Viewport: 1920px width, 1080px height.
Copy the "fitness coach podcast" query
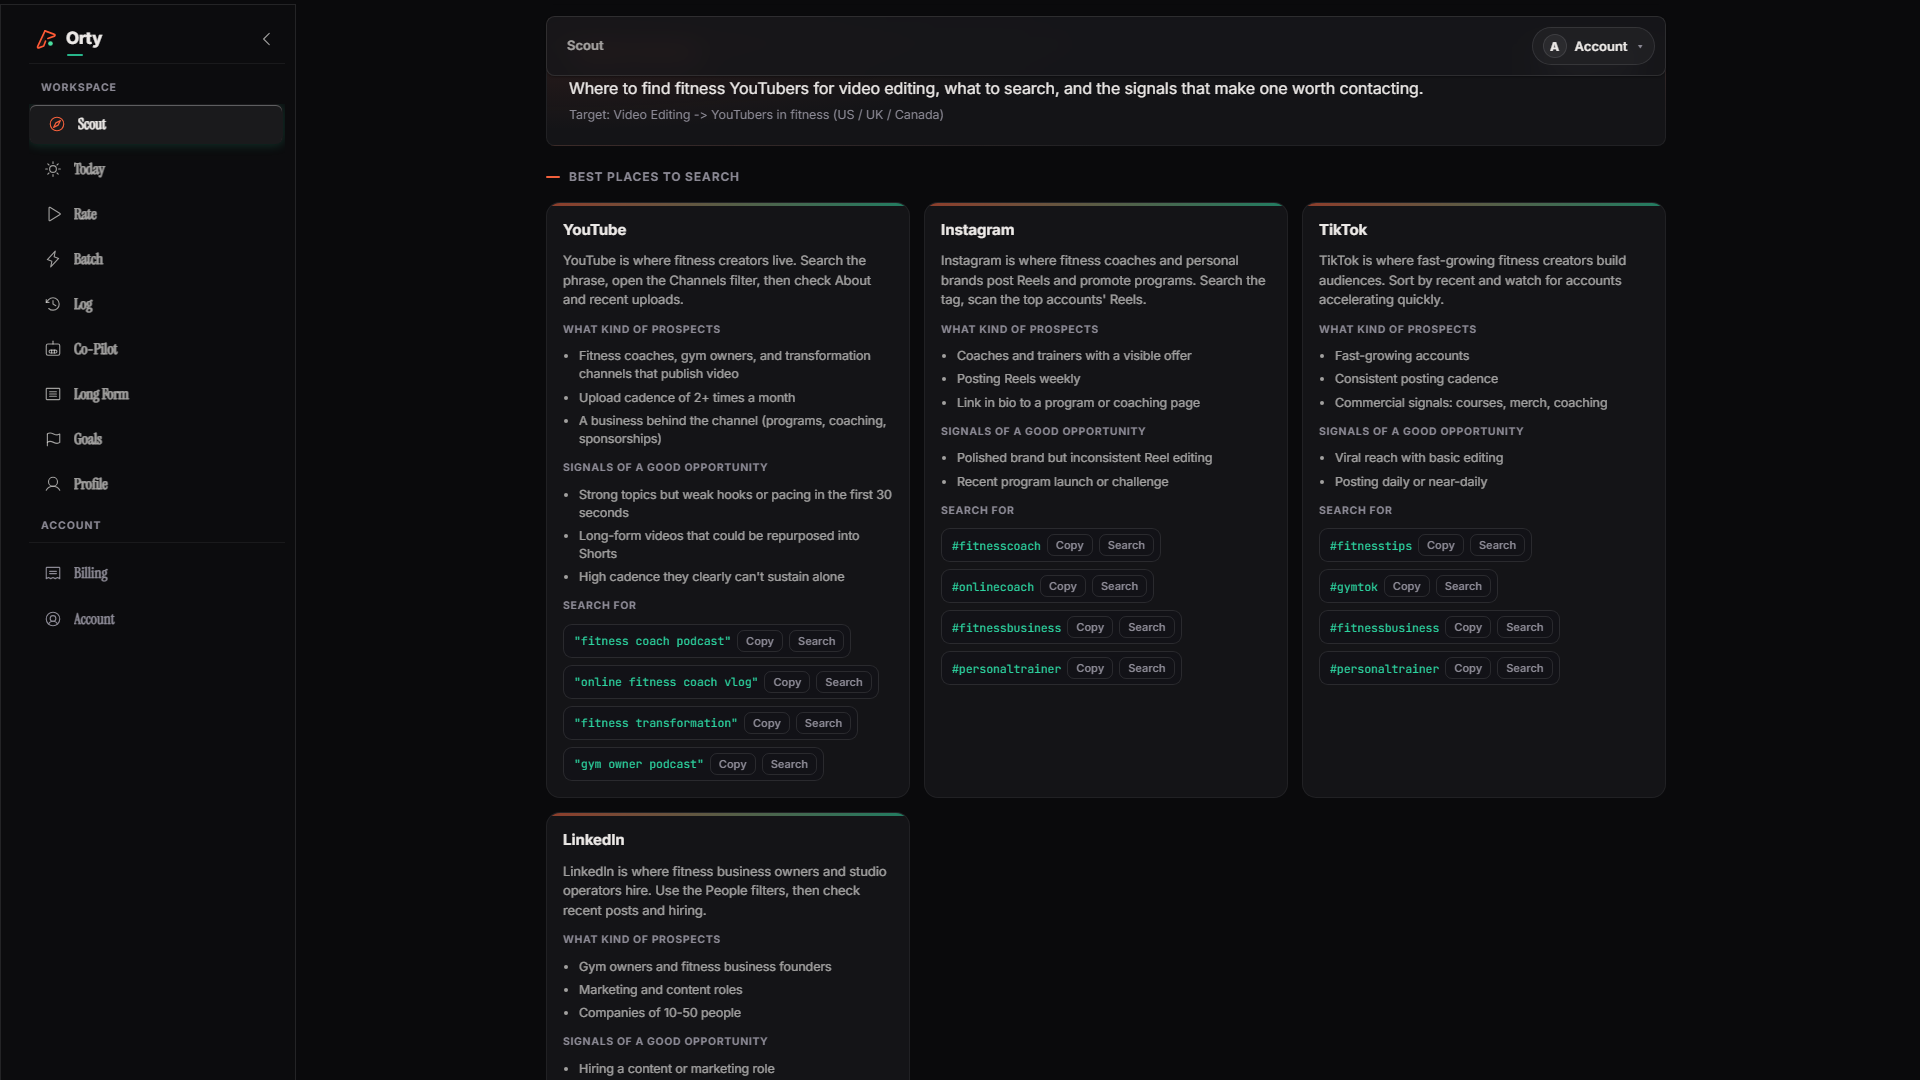pos(759,641)
